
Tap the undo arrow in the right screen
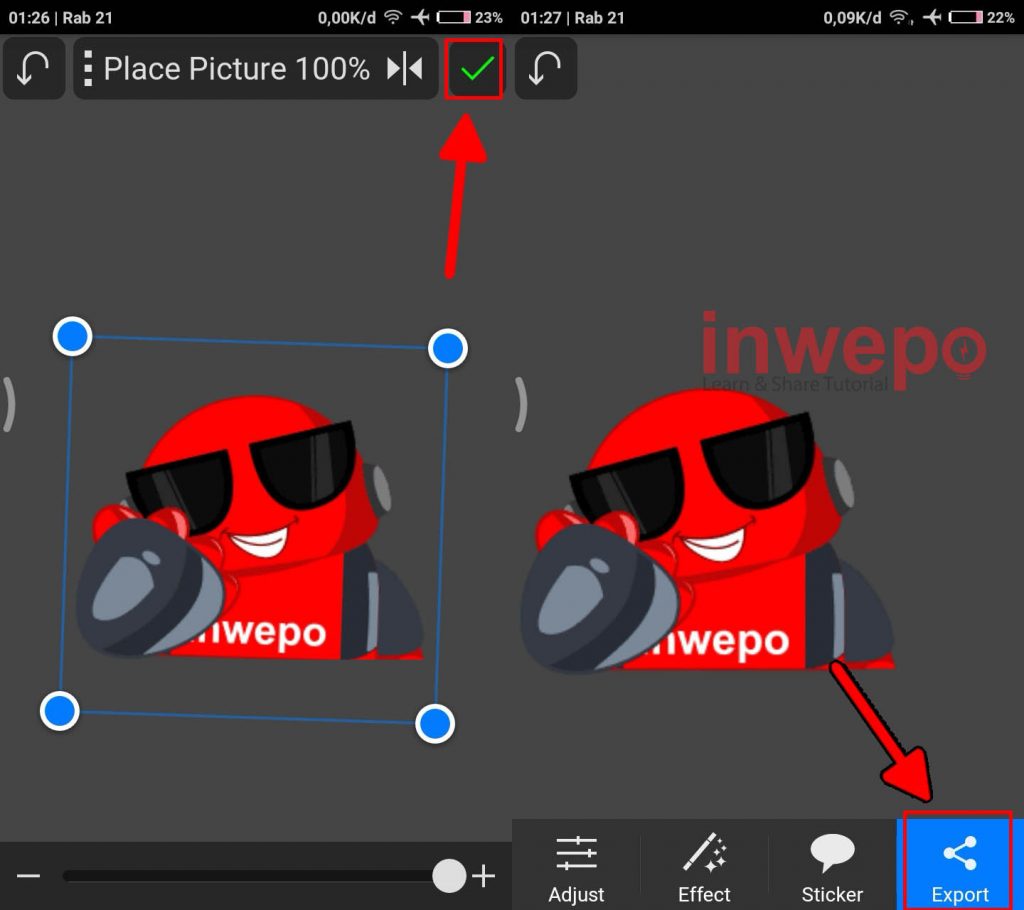(545, 69)
